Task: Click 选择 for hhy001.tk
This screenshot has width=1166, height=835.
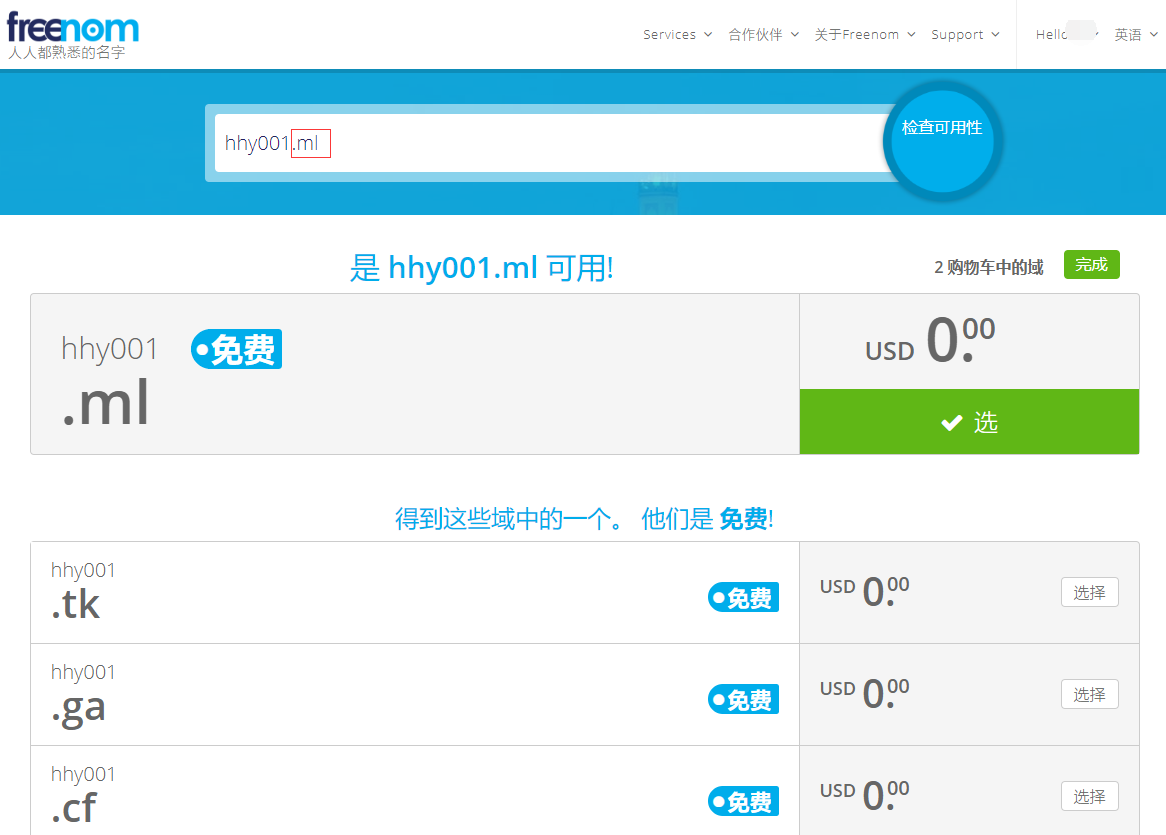Action: tap(1089, 592)
